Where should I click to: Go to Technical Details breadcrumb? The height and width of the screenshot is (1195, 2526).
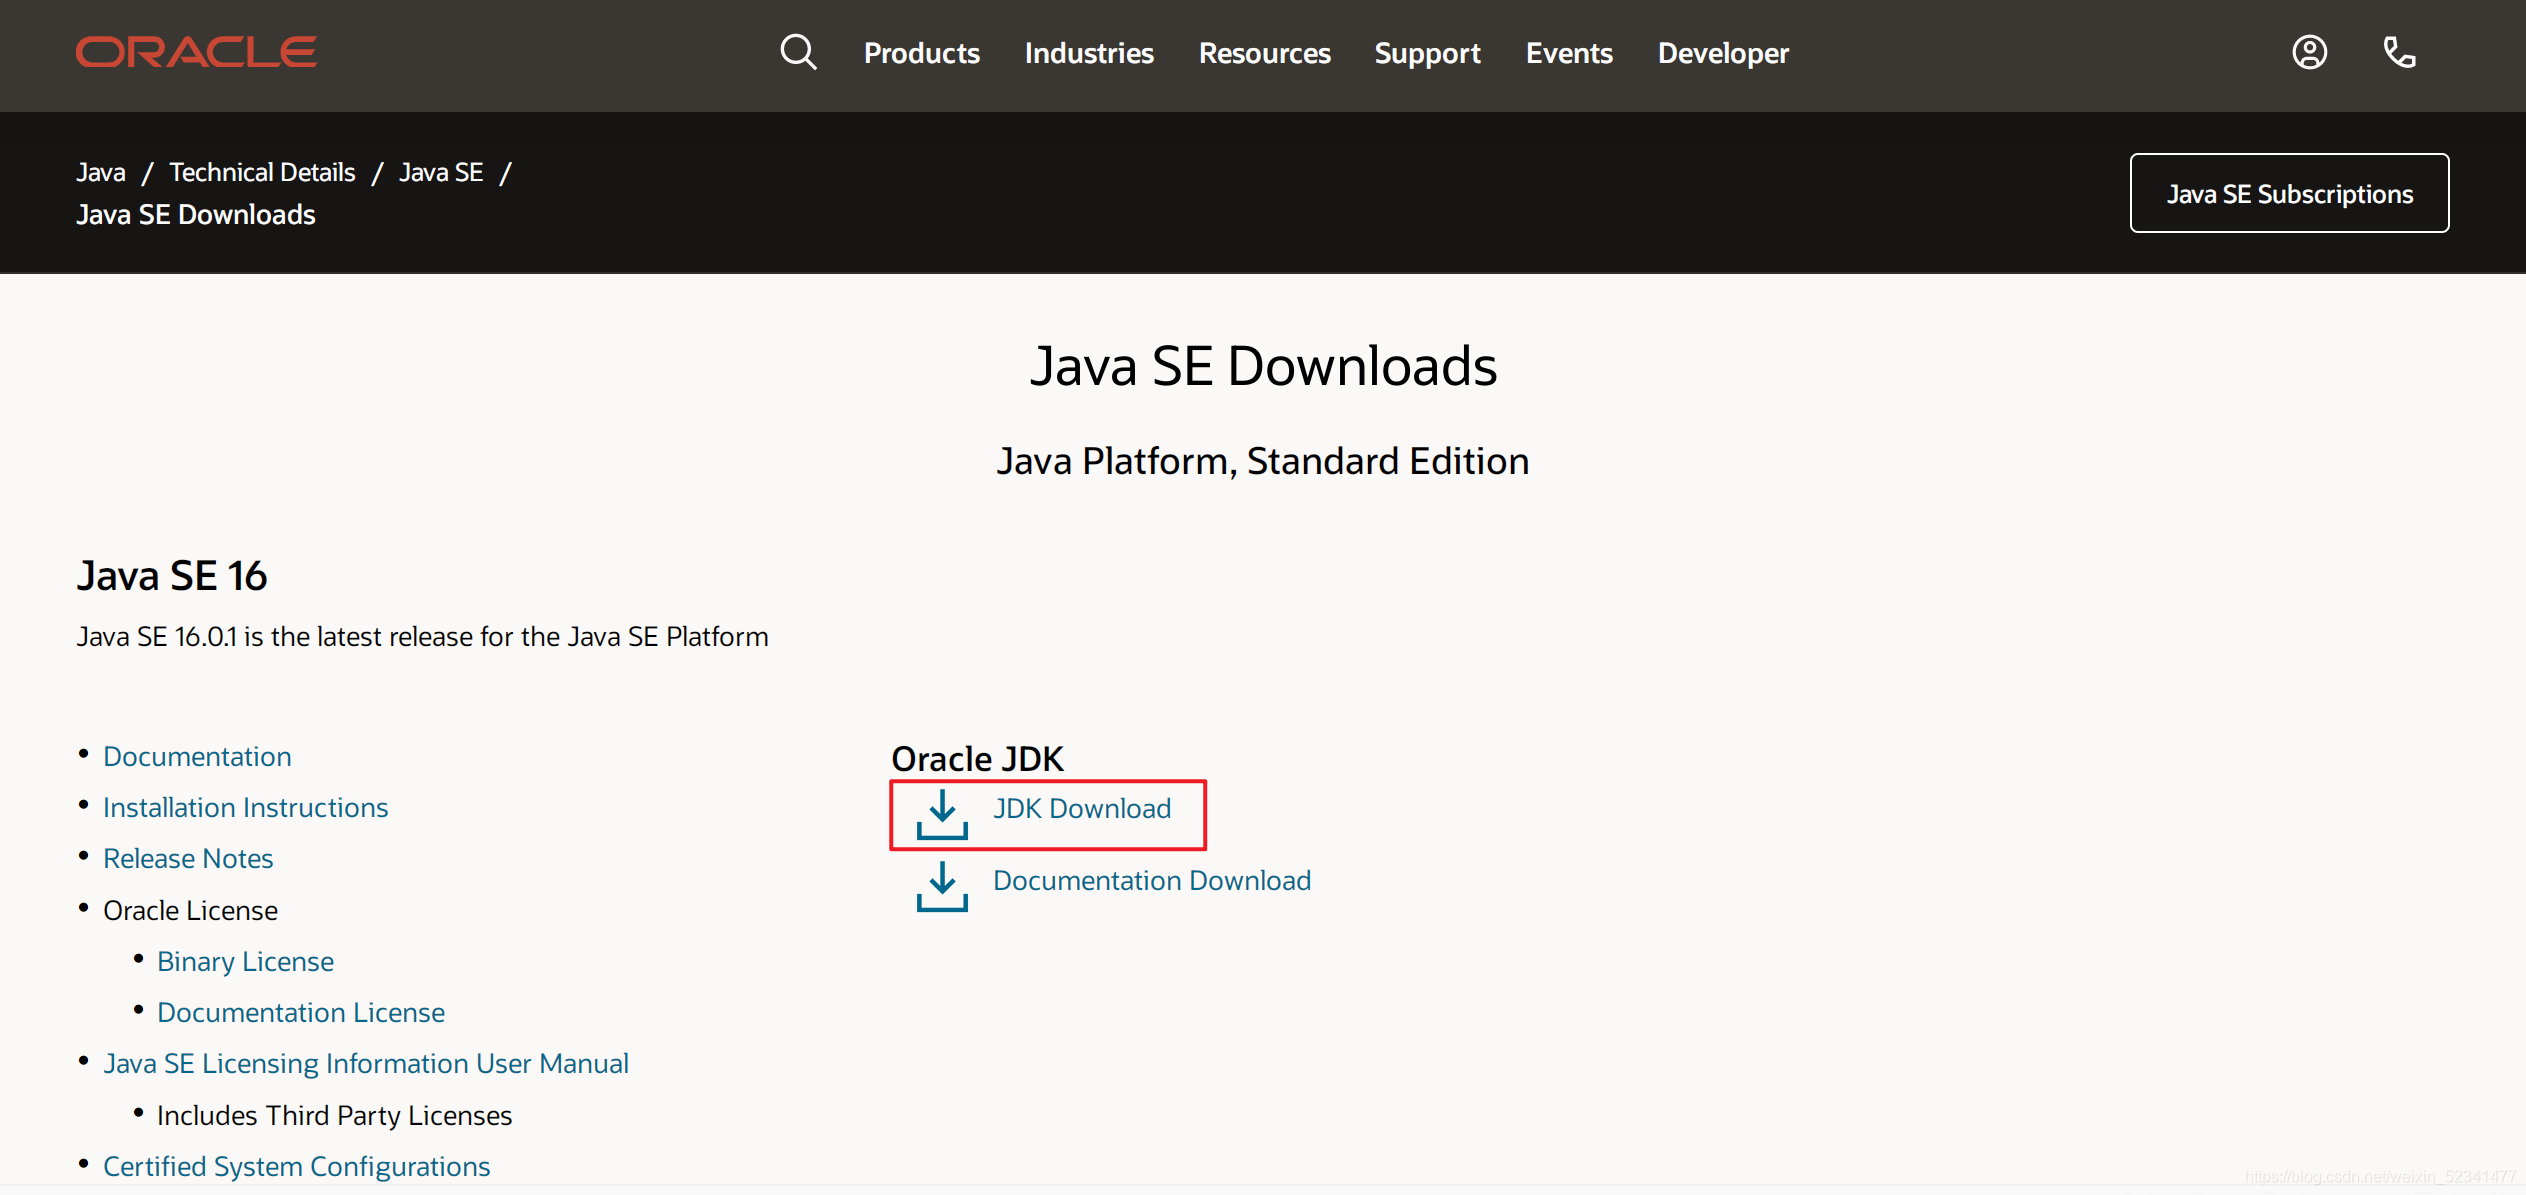click(262, 172)
